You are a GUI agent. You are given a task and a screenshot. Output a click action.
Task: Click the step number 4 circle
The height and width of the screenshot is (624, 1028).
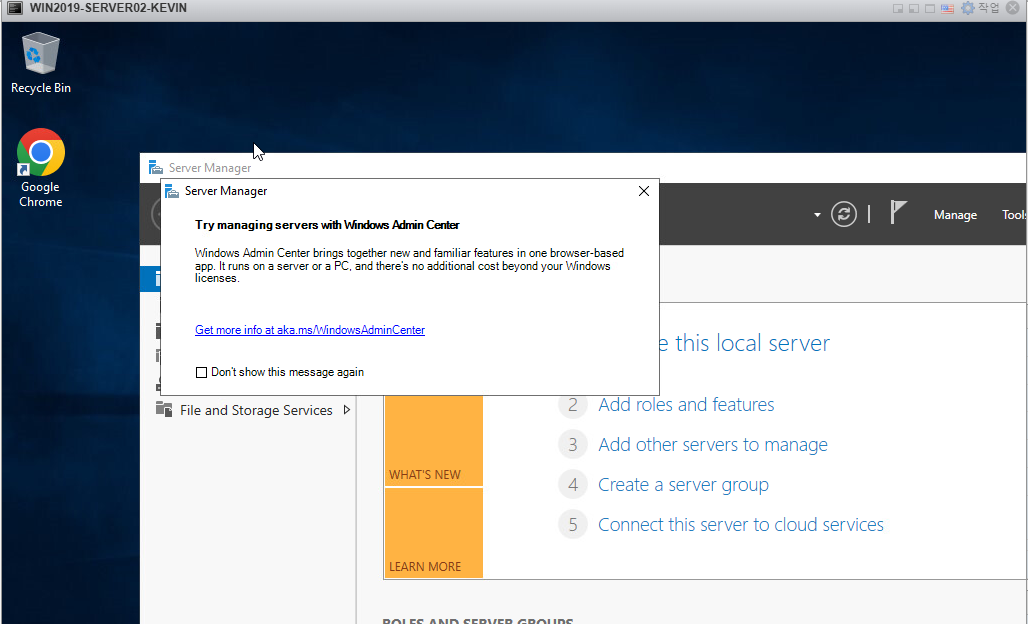tap(572, 485)
